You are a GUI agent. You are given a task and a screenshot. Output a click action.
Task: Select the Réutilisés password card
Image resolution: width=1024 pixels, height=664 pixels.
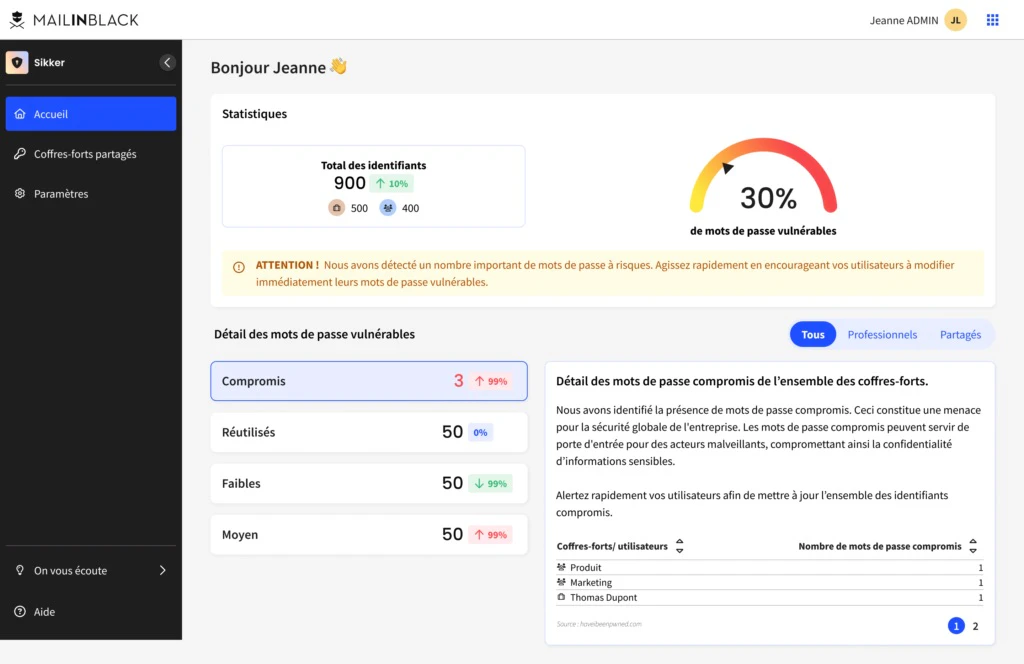pos(369,432)
